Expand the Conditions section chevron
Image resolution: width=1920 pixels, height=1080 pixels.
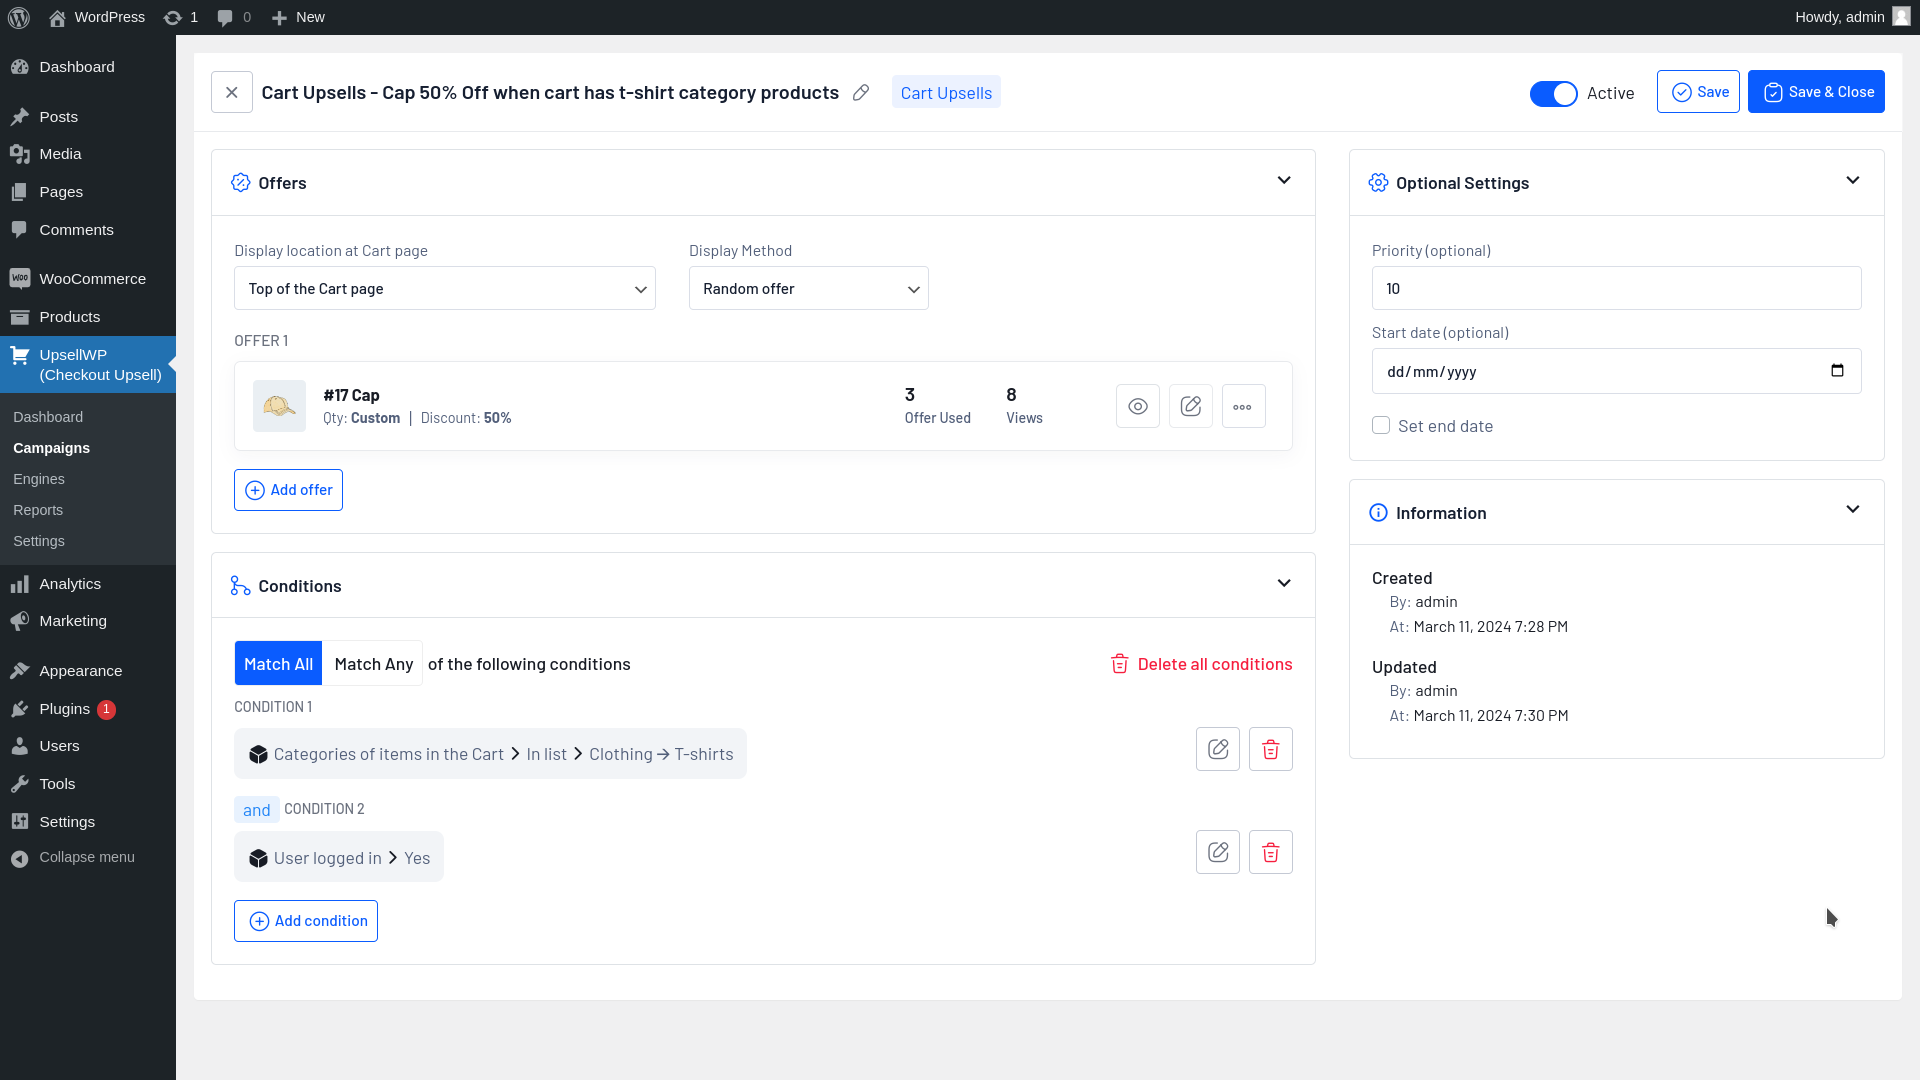1284,583
